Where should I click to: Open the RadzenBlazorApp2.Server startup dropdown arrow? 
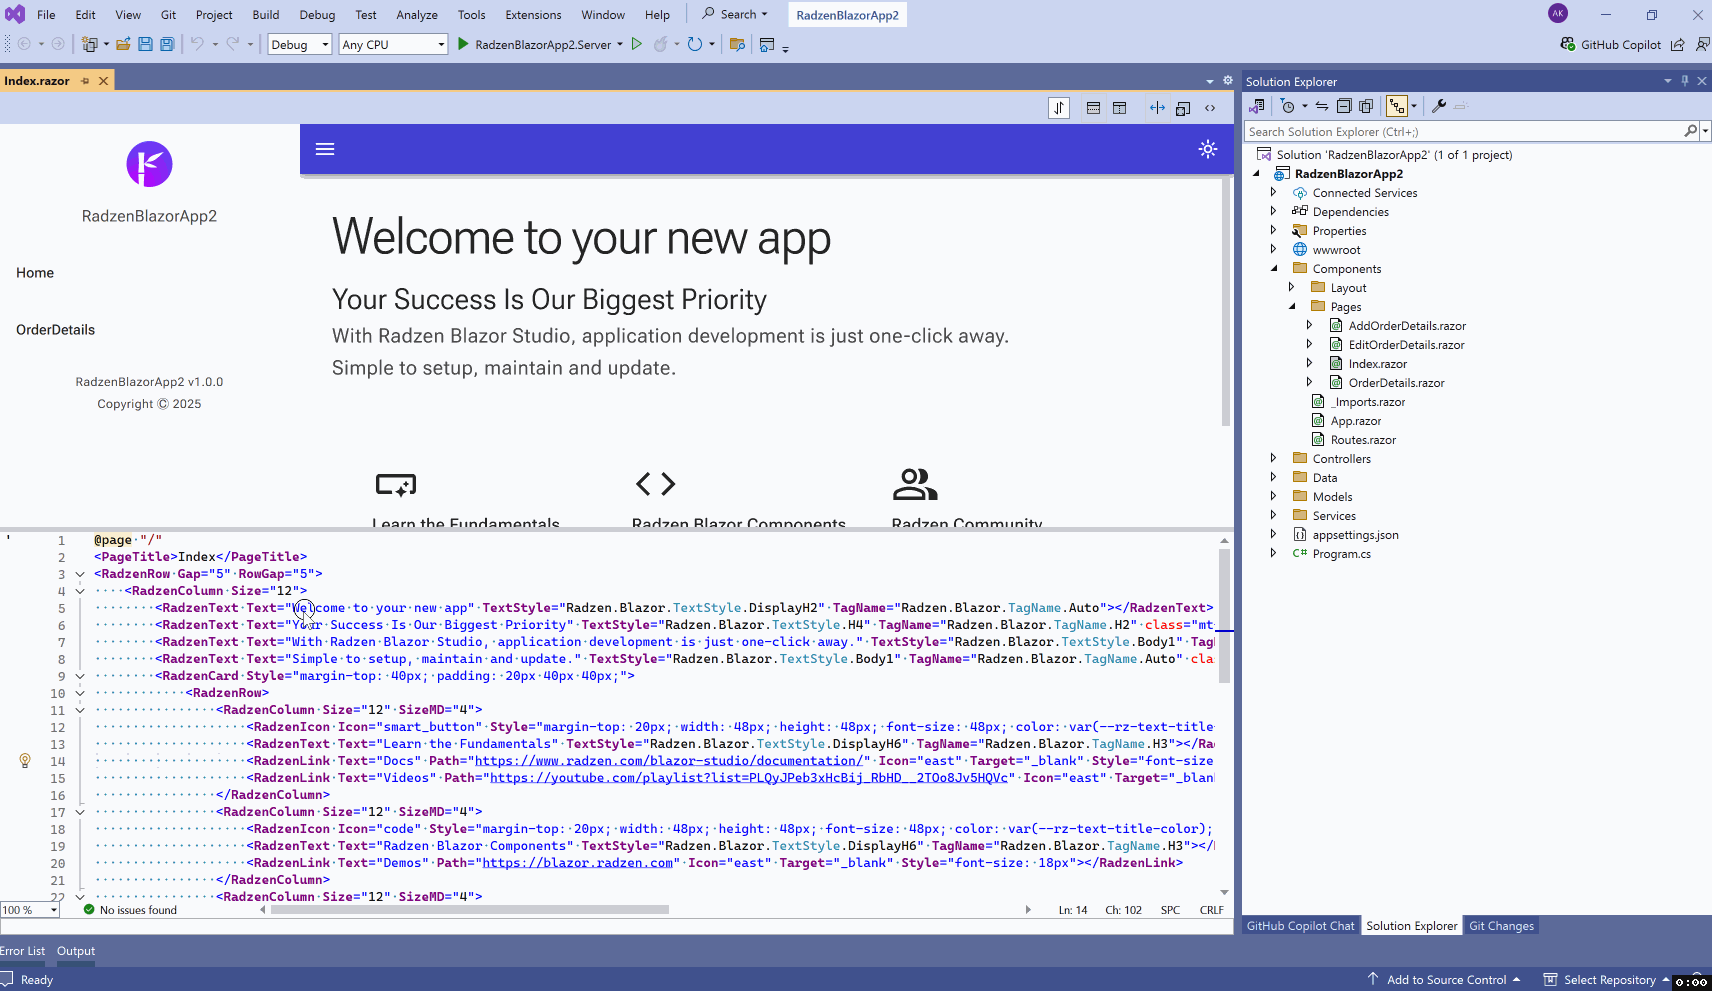pyautogui.click(x=620, y=44)
